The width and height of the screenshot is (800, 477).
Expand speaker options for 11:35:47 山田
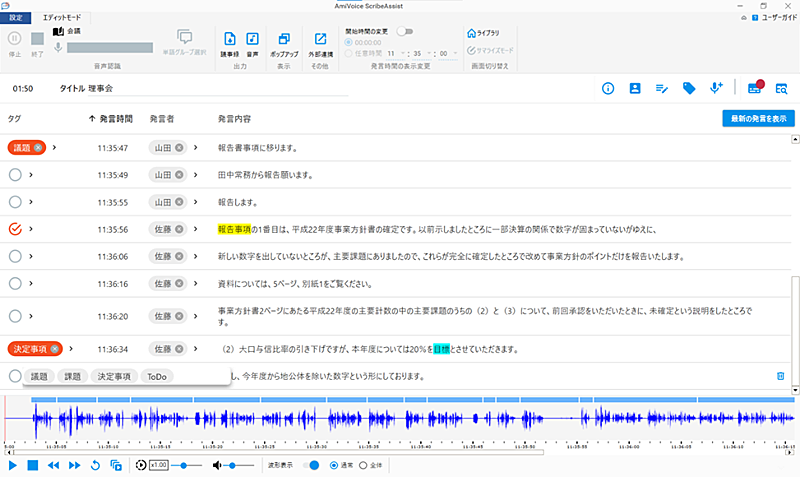[196, 148]
